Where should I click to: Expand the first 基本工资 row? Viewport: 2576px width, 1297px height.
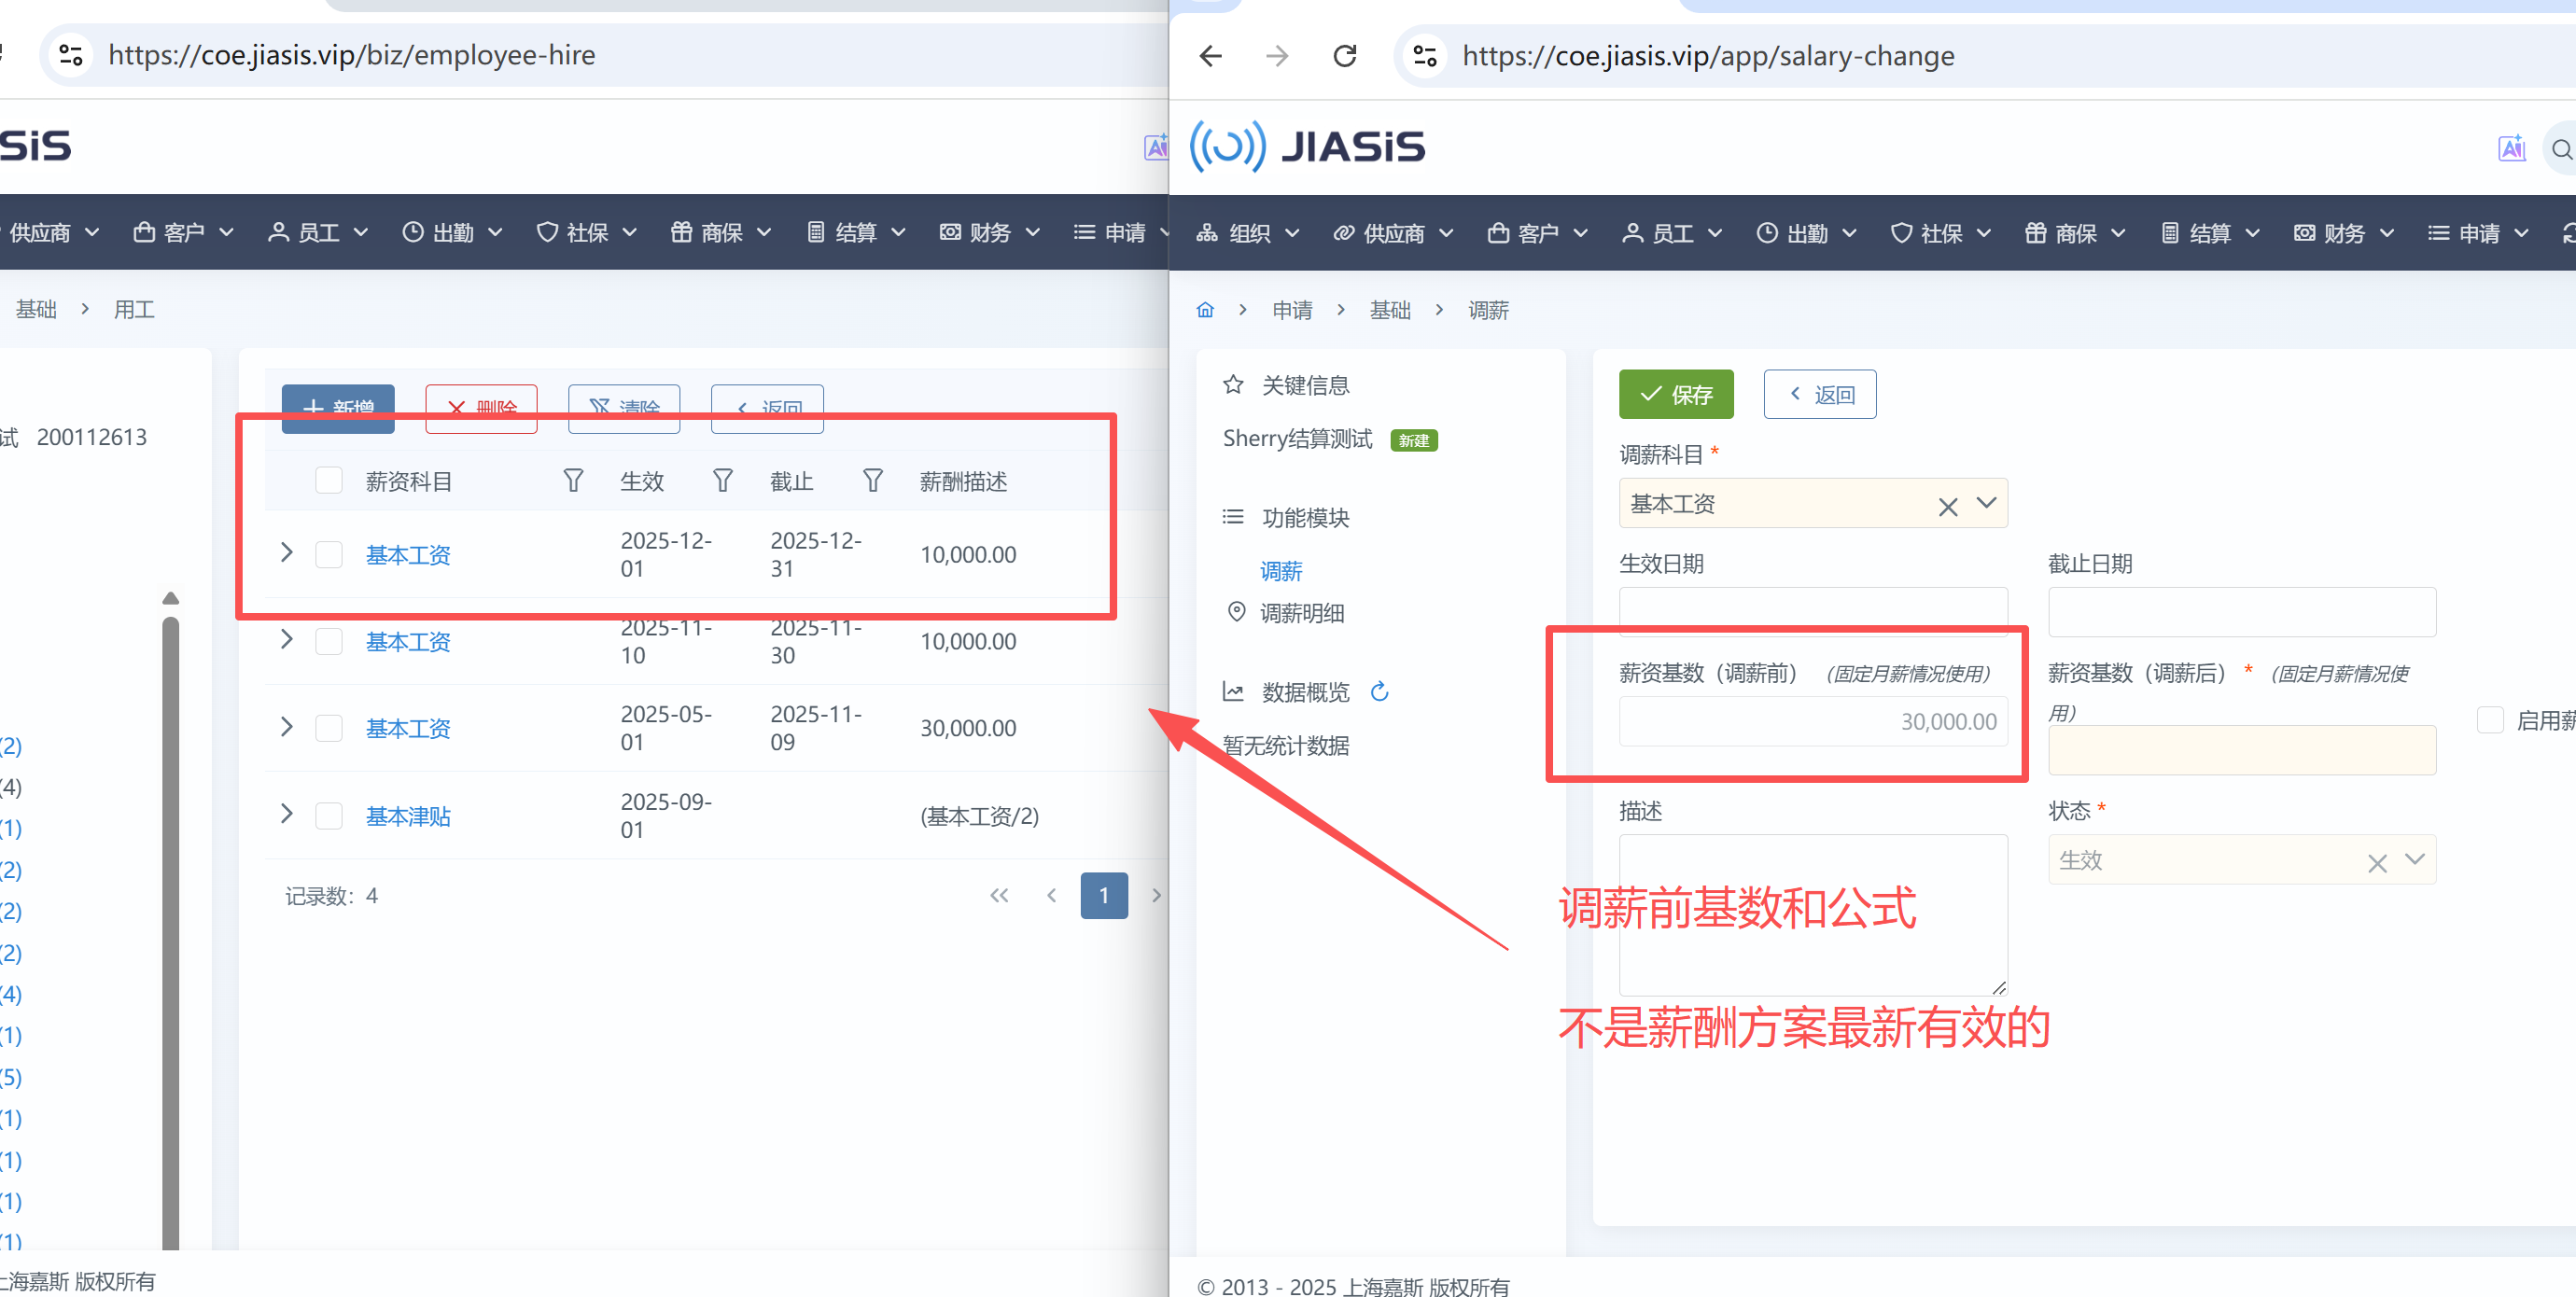[287, 553]
